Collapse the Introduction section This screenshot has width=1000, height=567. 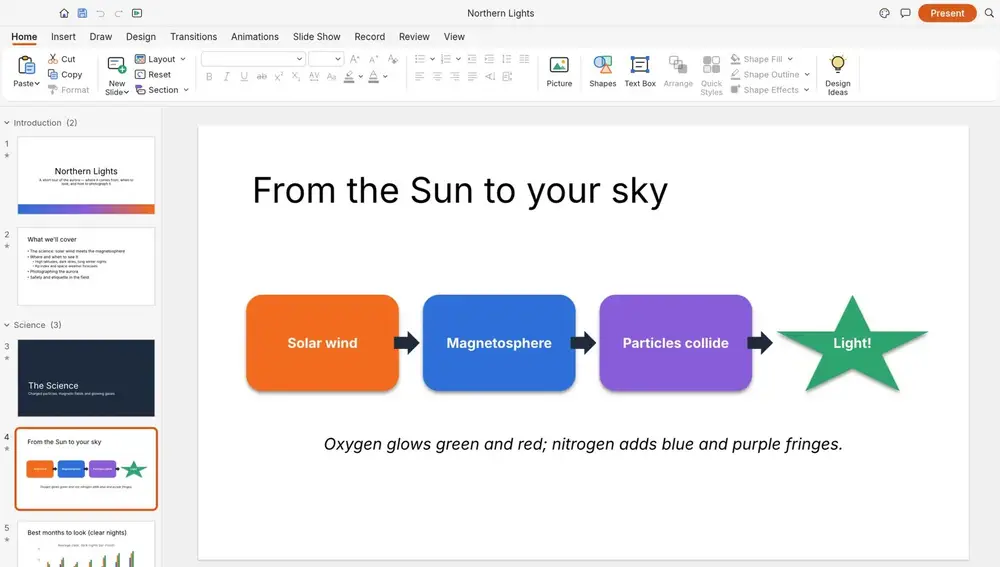[x=7, y=122]
